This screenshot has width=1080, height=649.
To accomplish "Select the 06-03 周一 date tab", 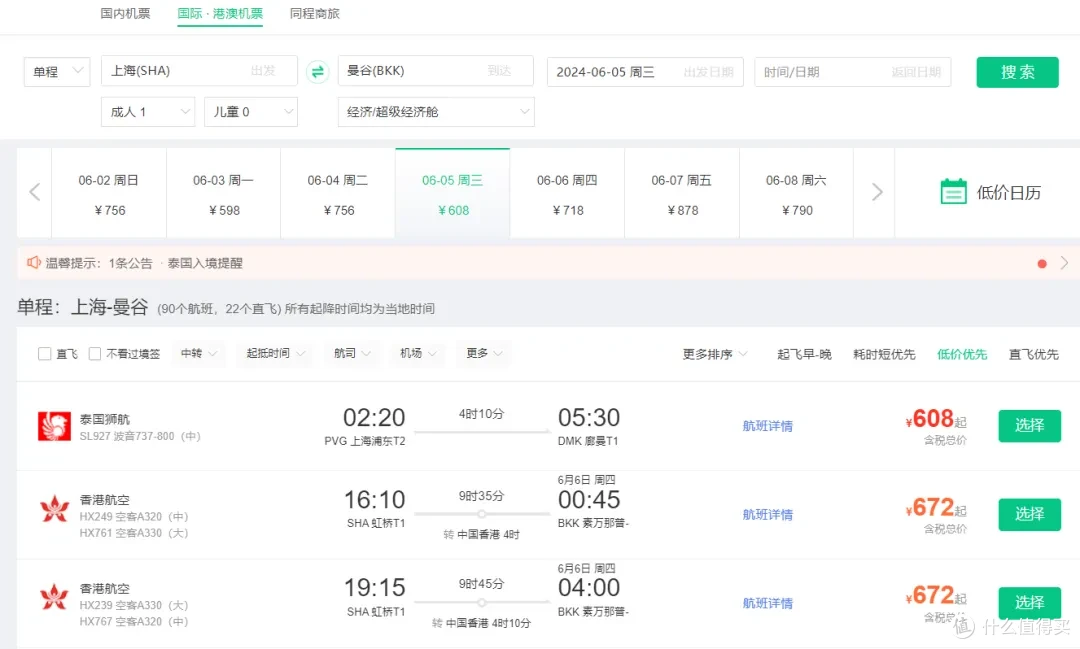I will pos(223,194).
